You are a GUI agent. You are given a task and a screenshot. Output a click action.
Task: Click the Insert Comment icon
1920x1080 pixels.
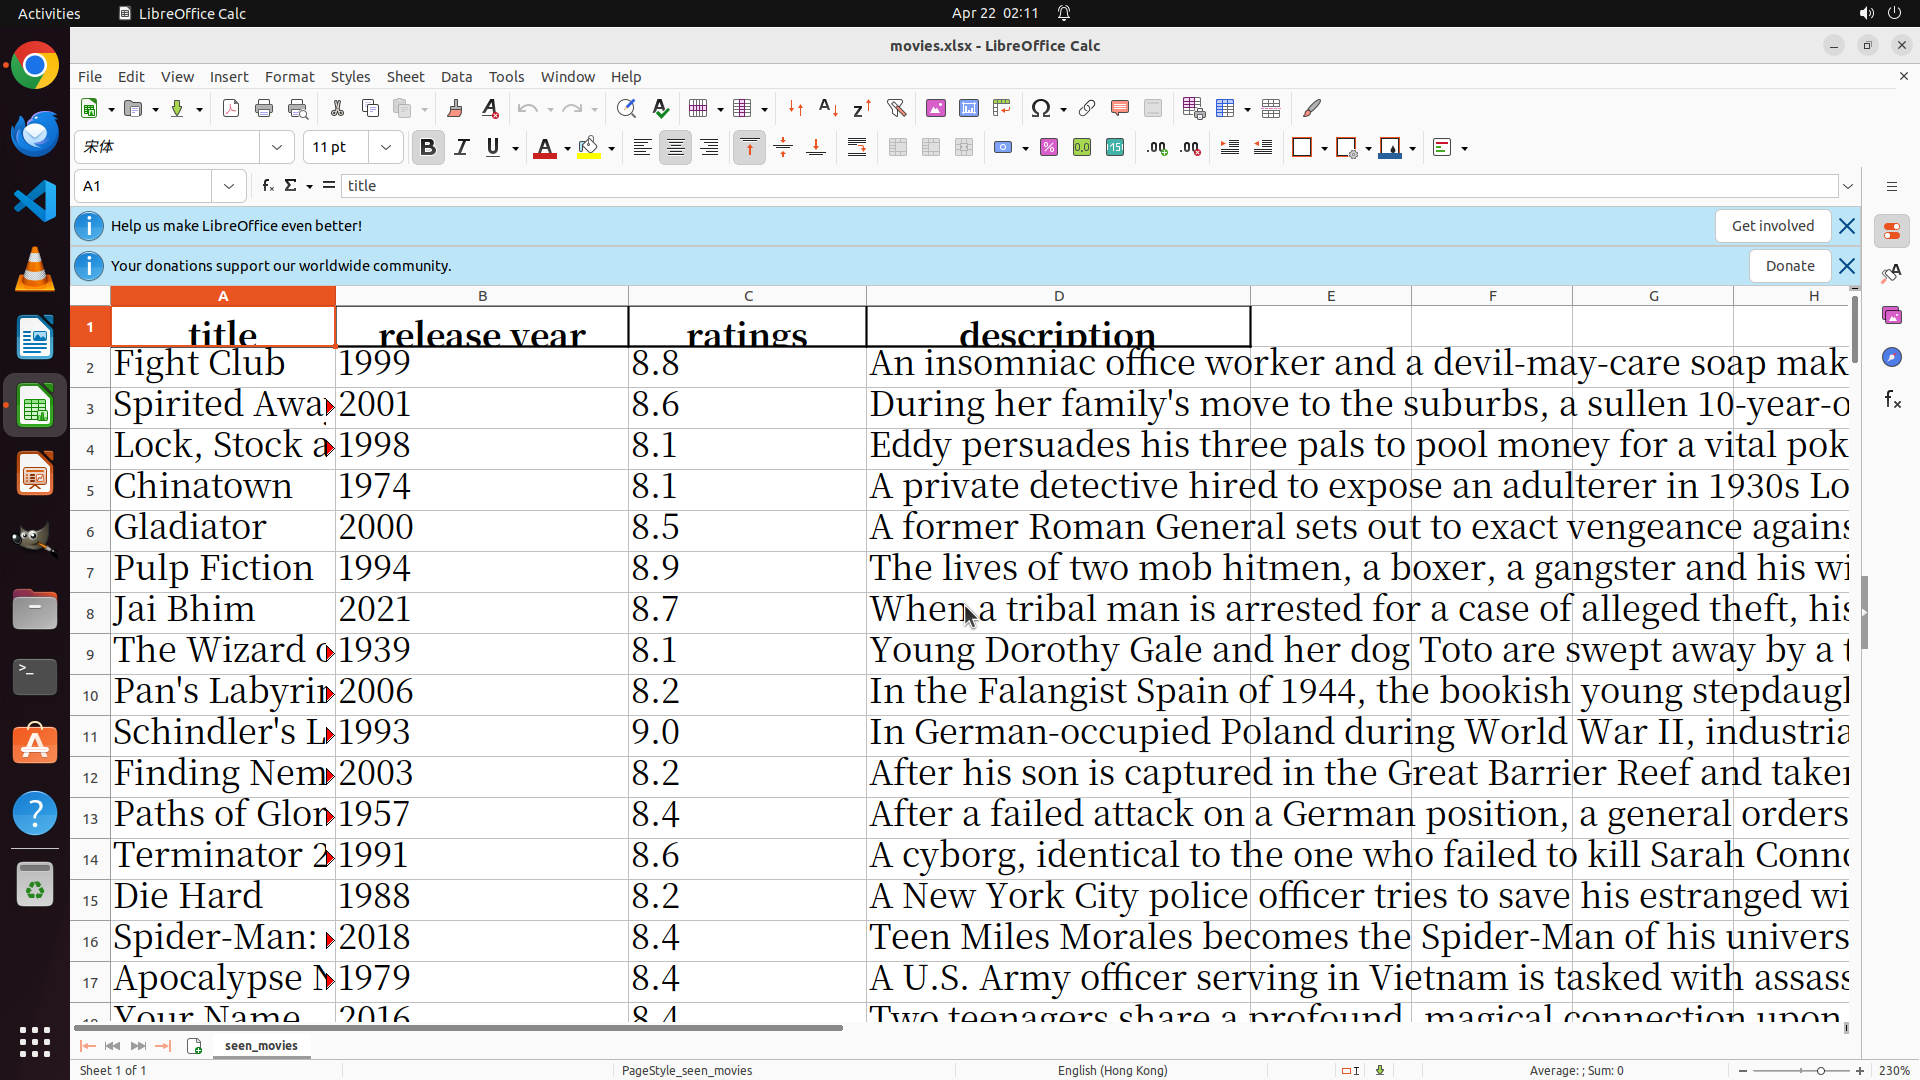pyautogui.click(x=1119, y=108)
